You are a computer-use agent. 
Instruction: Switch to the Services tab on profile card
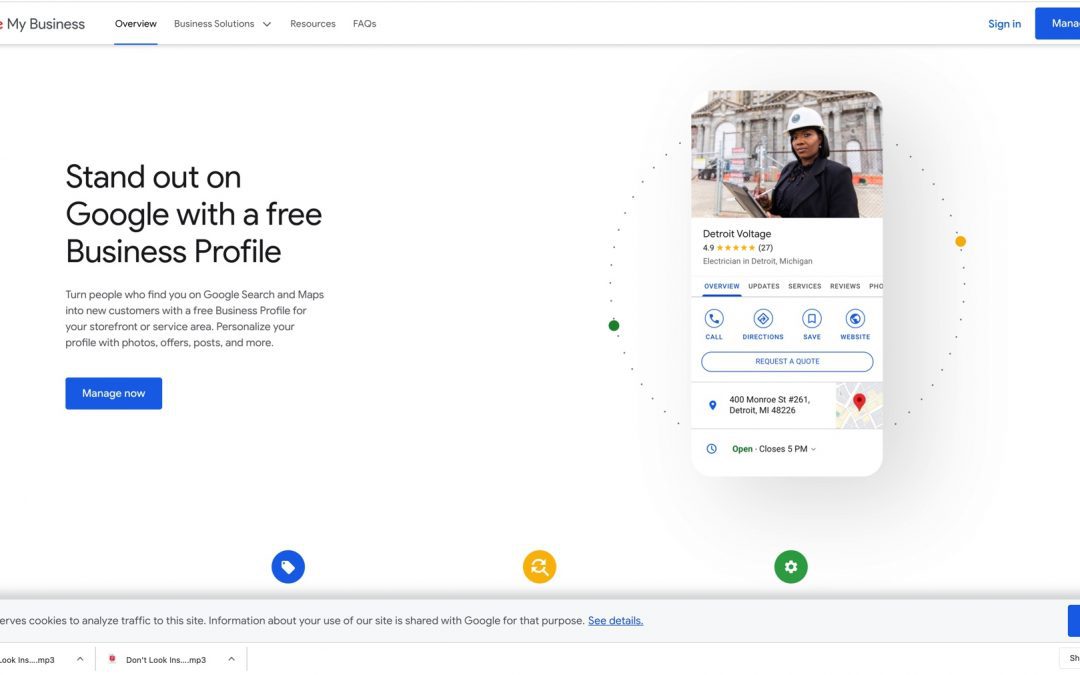pos(804,286)
